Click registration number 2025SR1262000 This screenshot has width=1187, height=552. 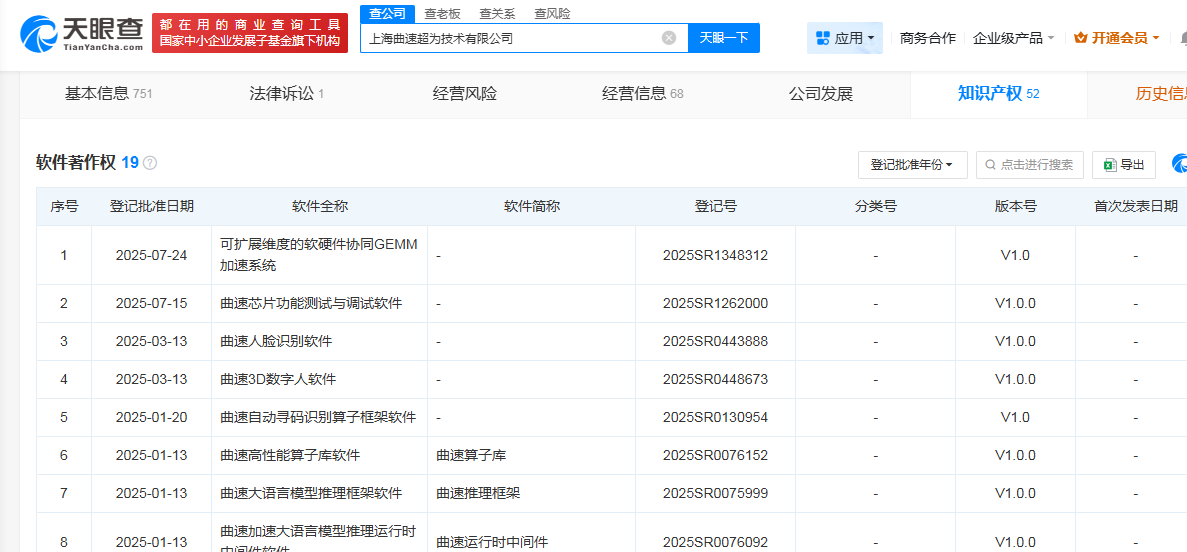click(x=715, y=304)
